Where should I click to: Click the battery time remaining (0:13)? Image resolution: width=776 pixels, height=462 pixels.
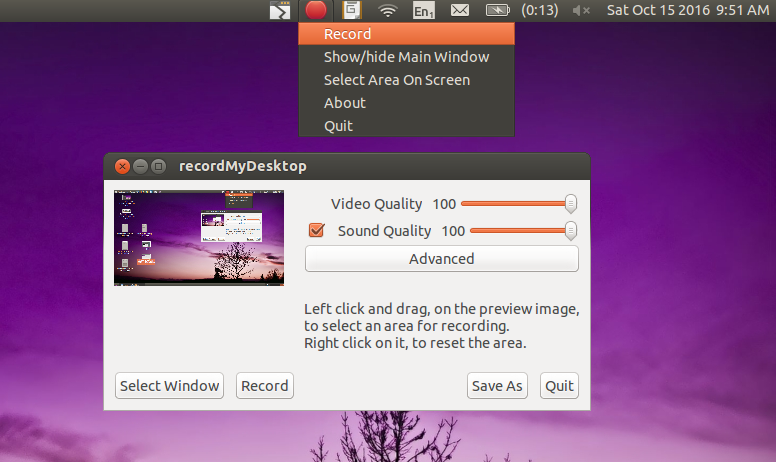click(x=539, y=10)
